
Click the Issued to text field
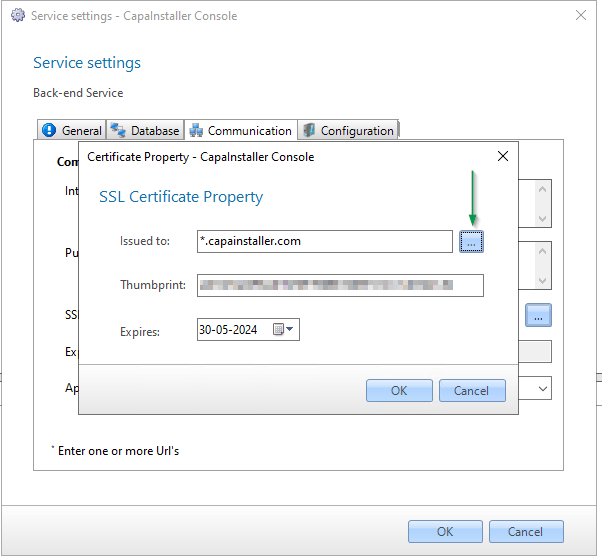click(x=325, y=241)
